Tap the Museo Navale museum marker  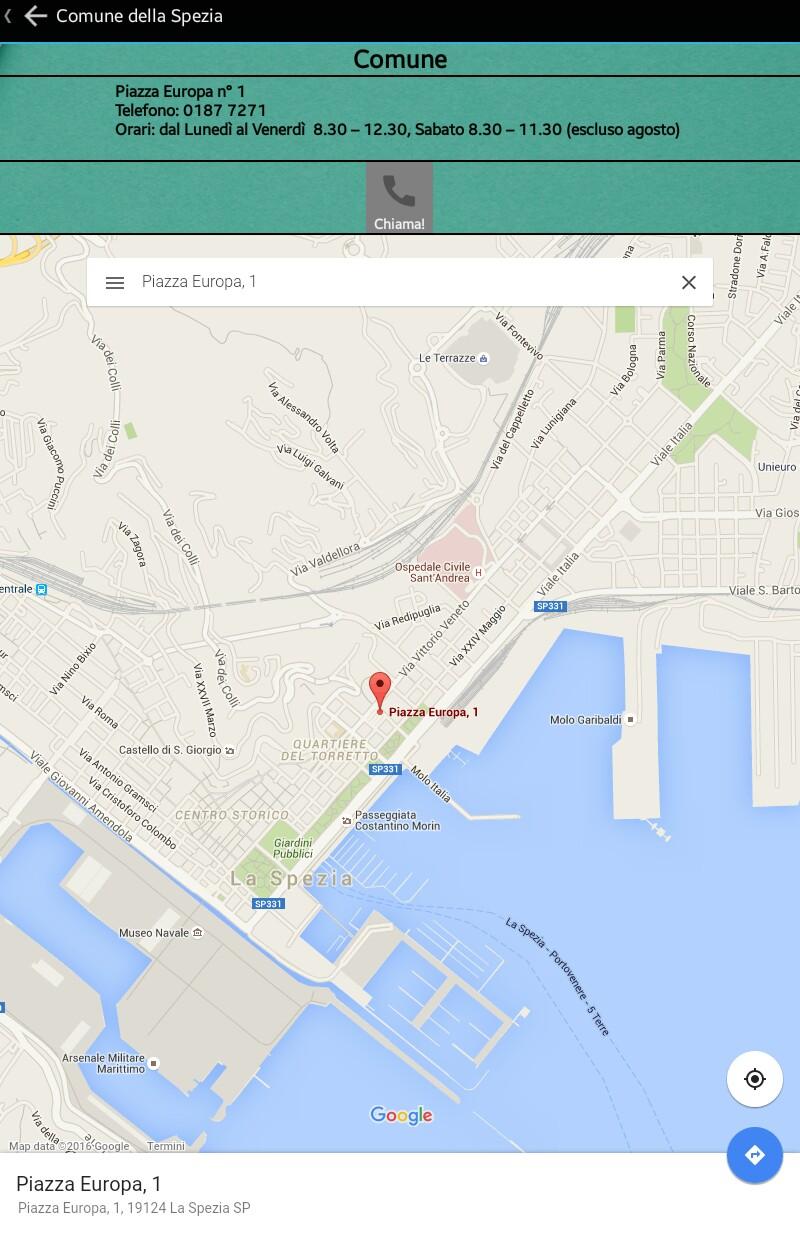pyautogui.click(x=198, y=933)
